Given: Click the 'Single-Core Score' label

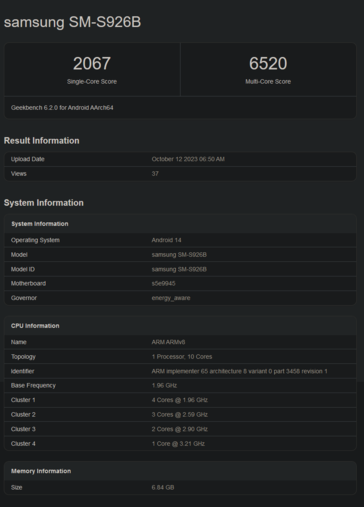Looking at the screenshot, I should coord(92,82).
